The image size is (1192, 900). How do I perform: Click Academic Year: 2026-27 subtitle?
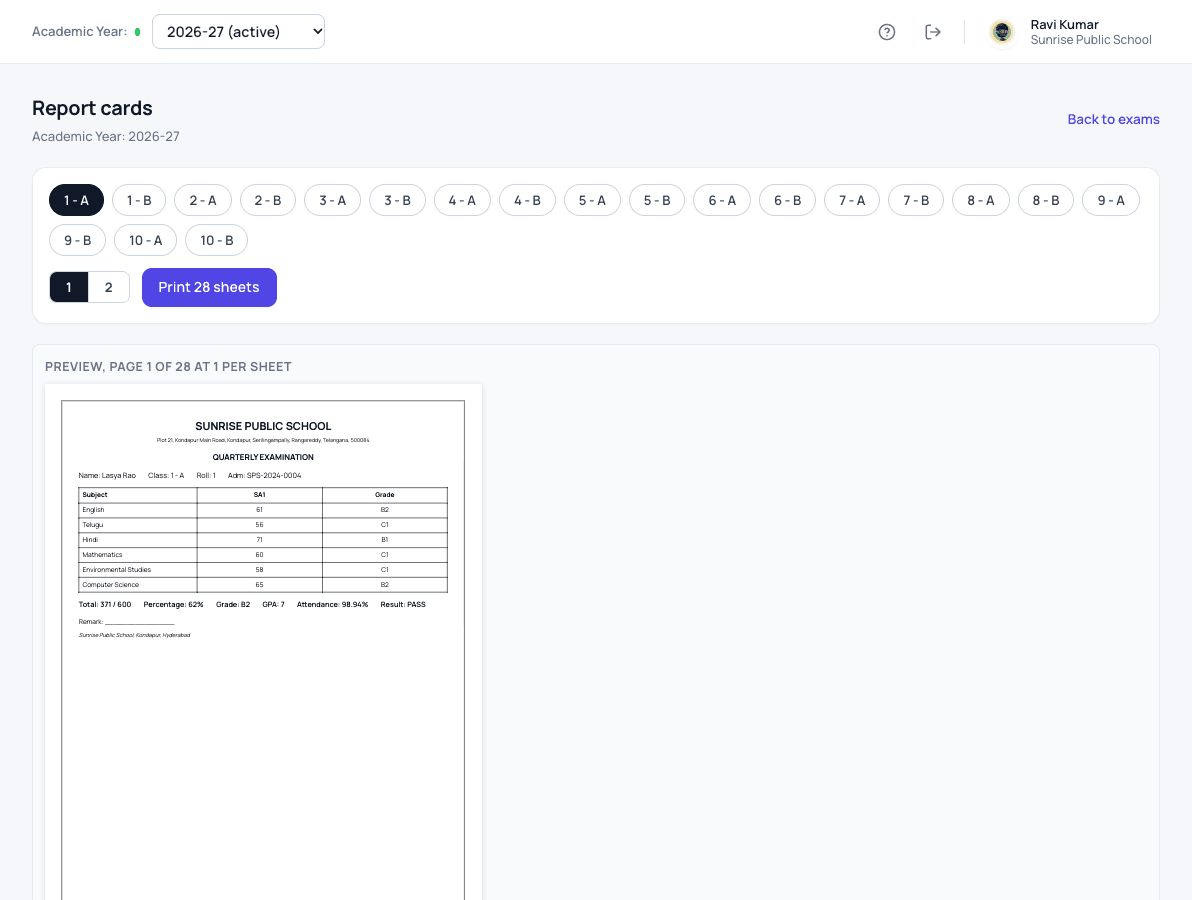pyautogui.click(x=106, y=137)
